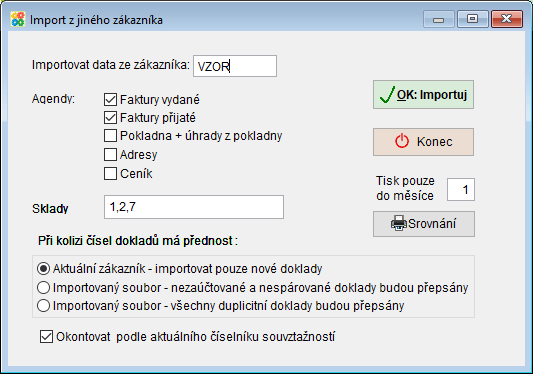Click the green checkmark on OK: Importuj
The image size is (533, 374).
pyautogui.click(x=387, y=94)
